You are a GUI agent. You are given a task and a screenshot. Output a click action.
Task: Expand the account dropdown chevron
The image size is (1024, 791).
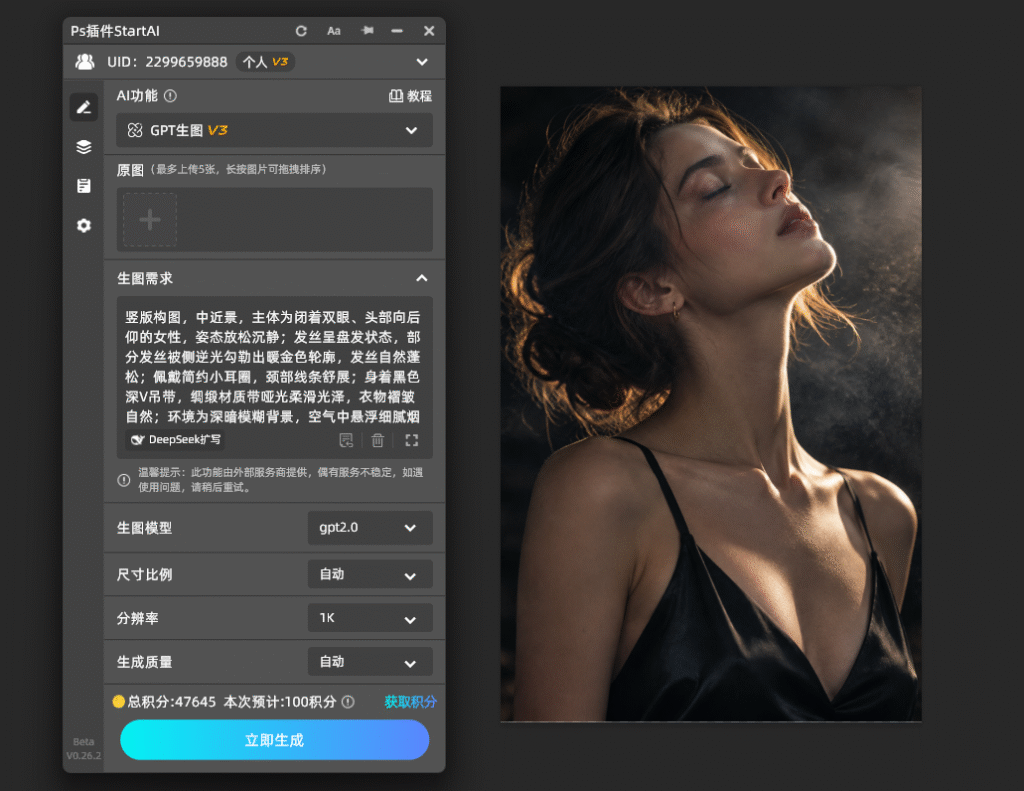(x=423, y=62)
